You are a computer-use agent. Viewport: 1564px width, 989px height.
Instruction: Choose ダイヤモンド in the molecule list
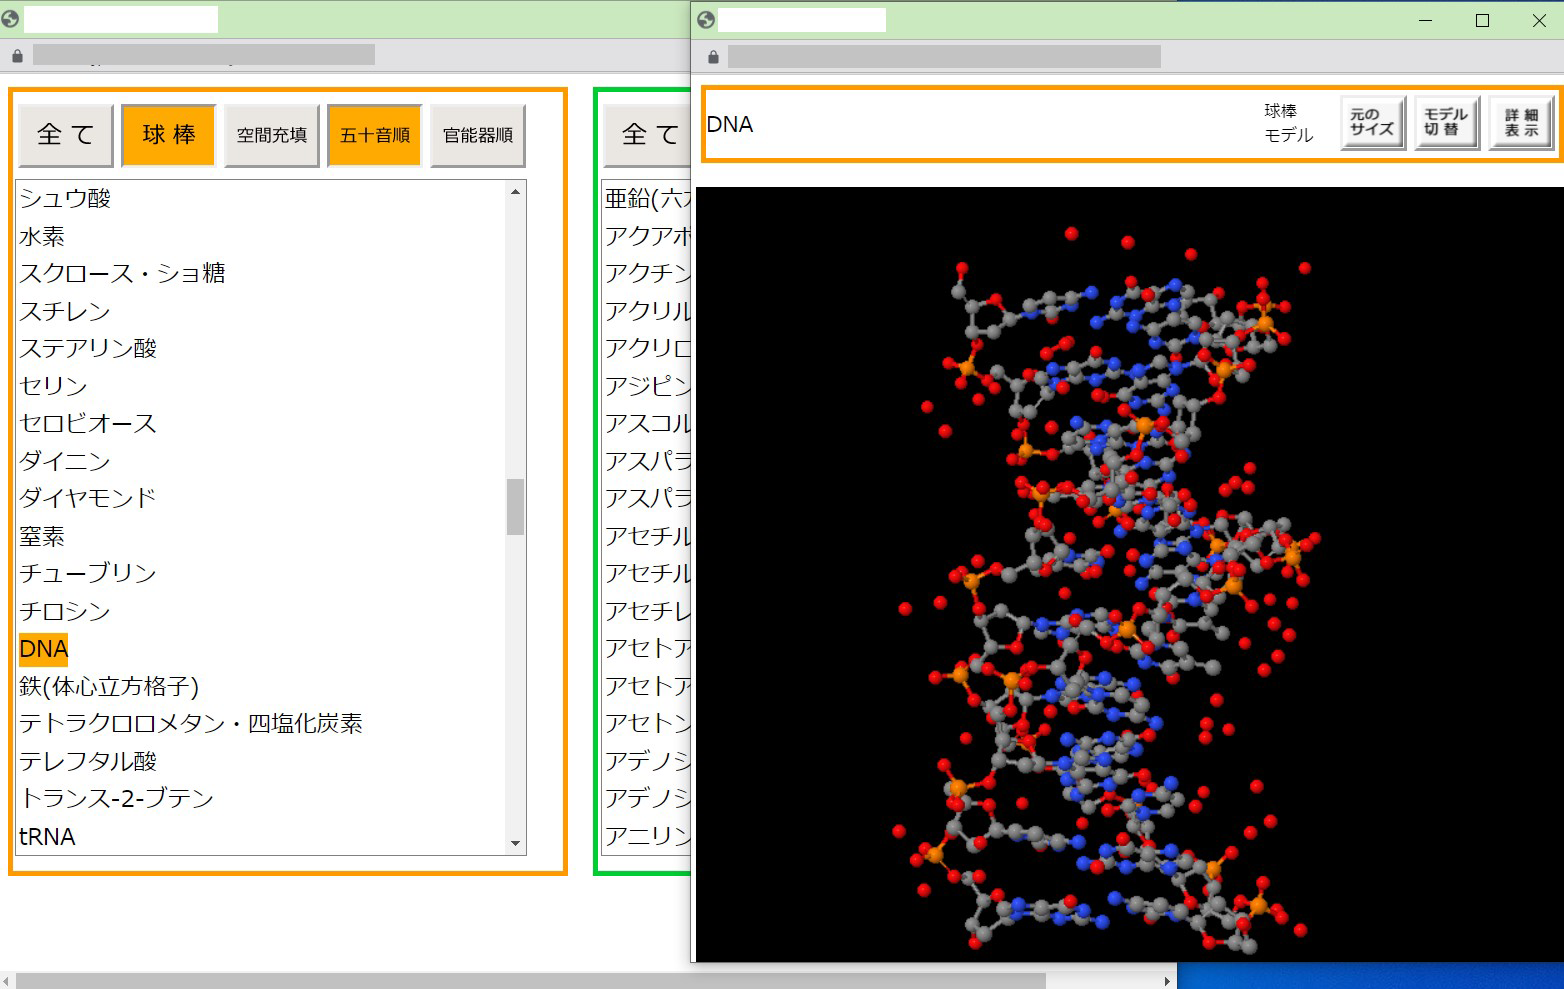pos(88,498)
